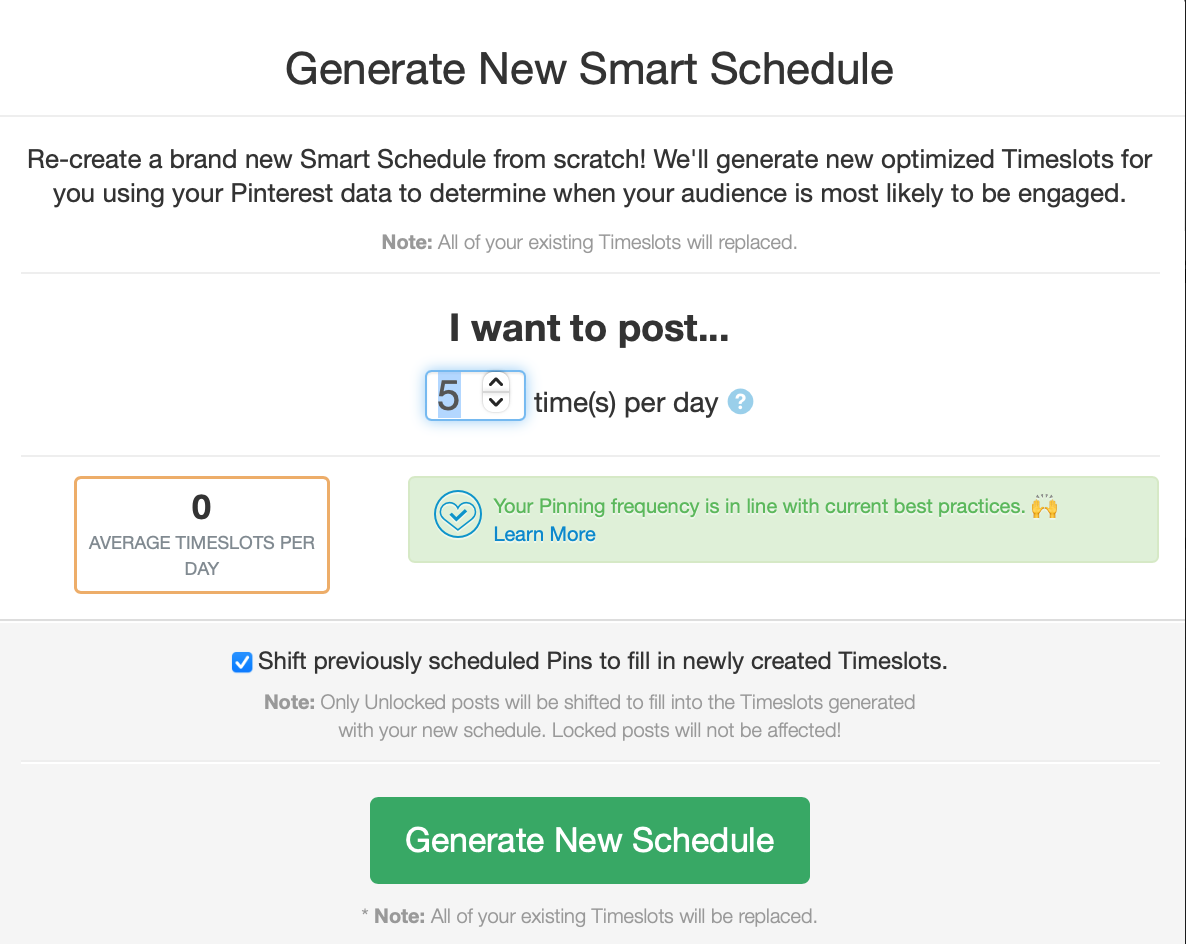Click the "I want to post..." heading

coord(589,328)
